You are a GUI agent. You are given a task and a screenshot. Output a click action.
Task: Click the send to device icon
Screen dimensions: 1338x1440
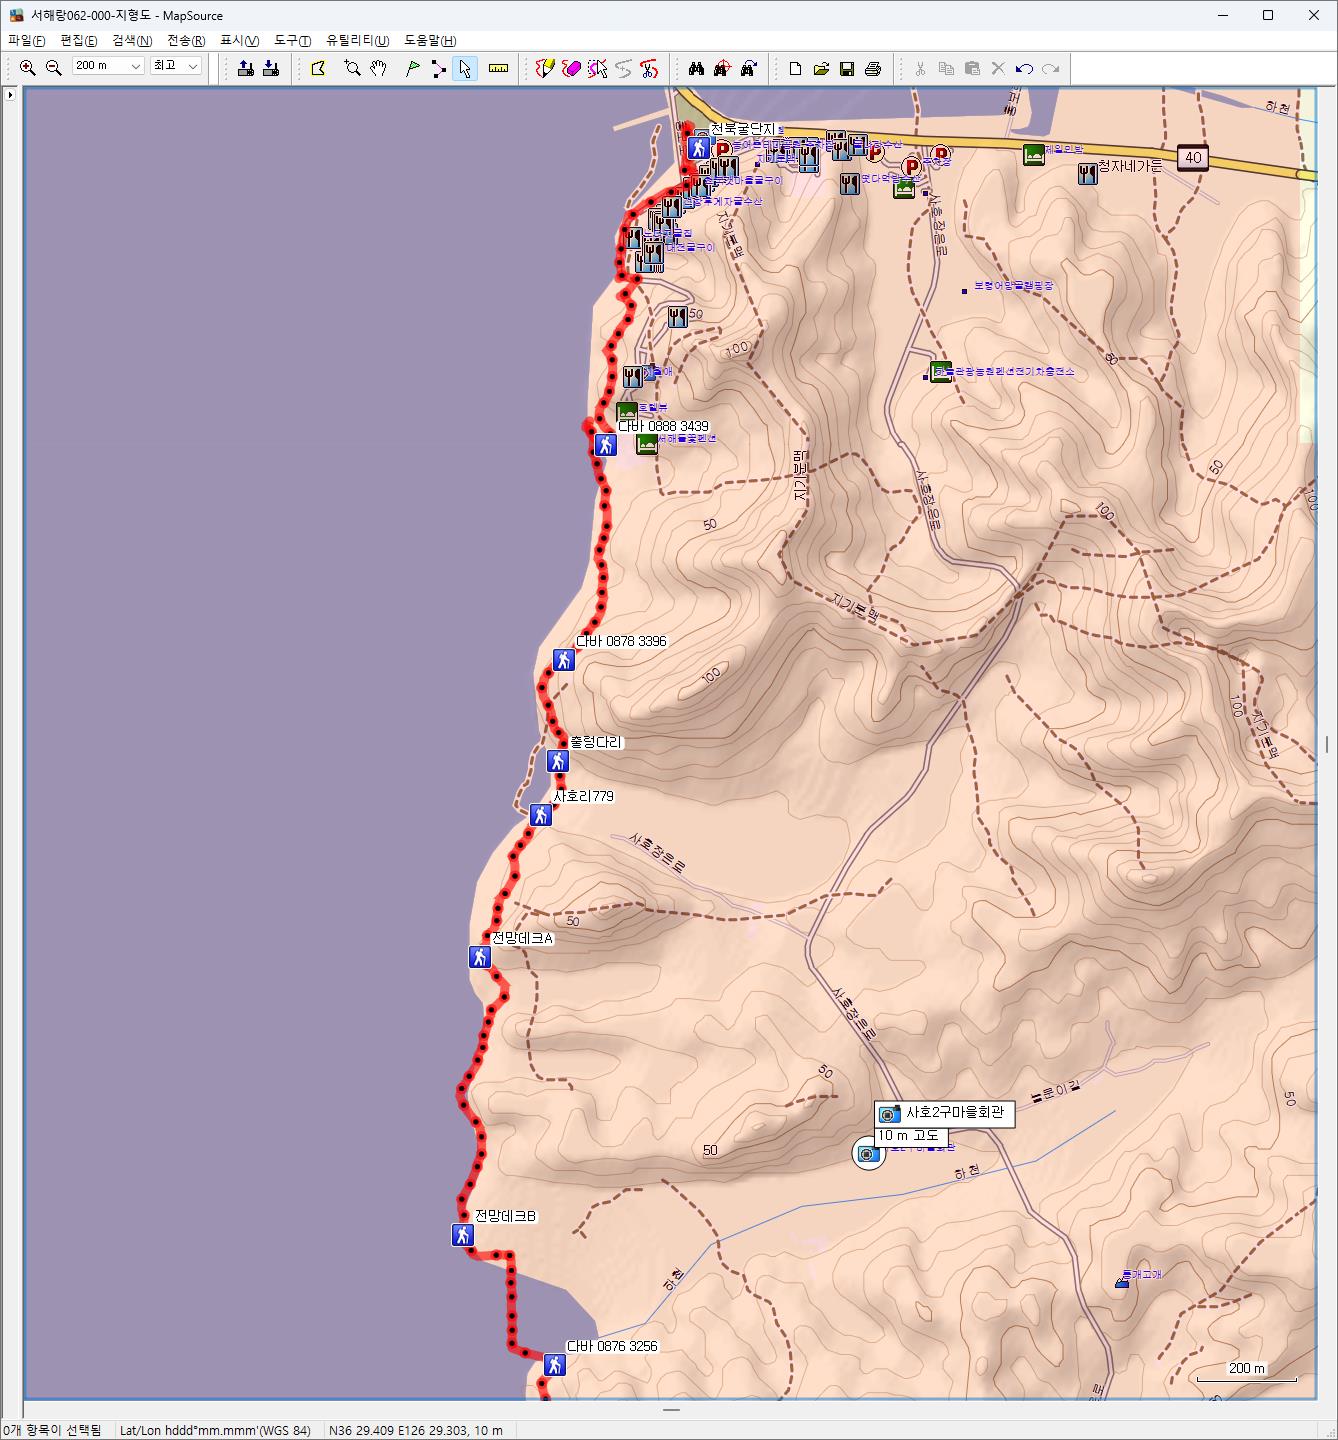coord(245,68)
